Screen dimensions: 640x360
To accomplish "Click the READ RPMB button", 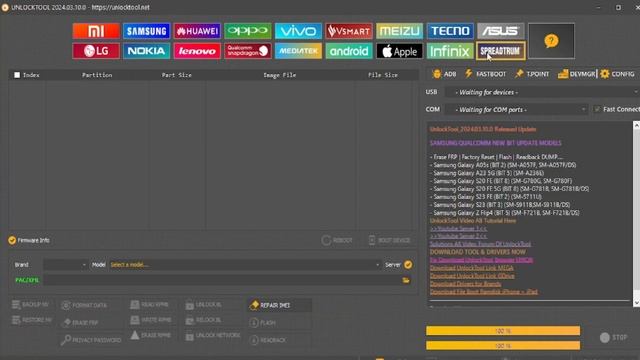I will (149, 304).
